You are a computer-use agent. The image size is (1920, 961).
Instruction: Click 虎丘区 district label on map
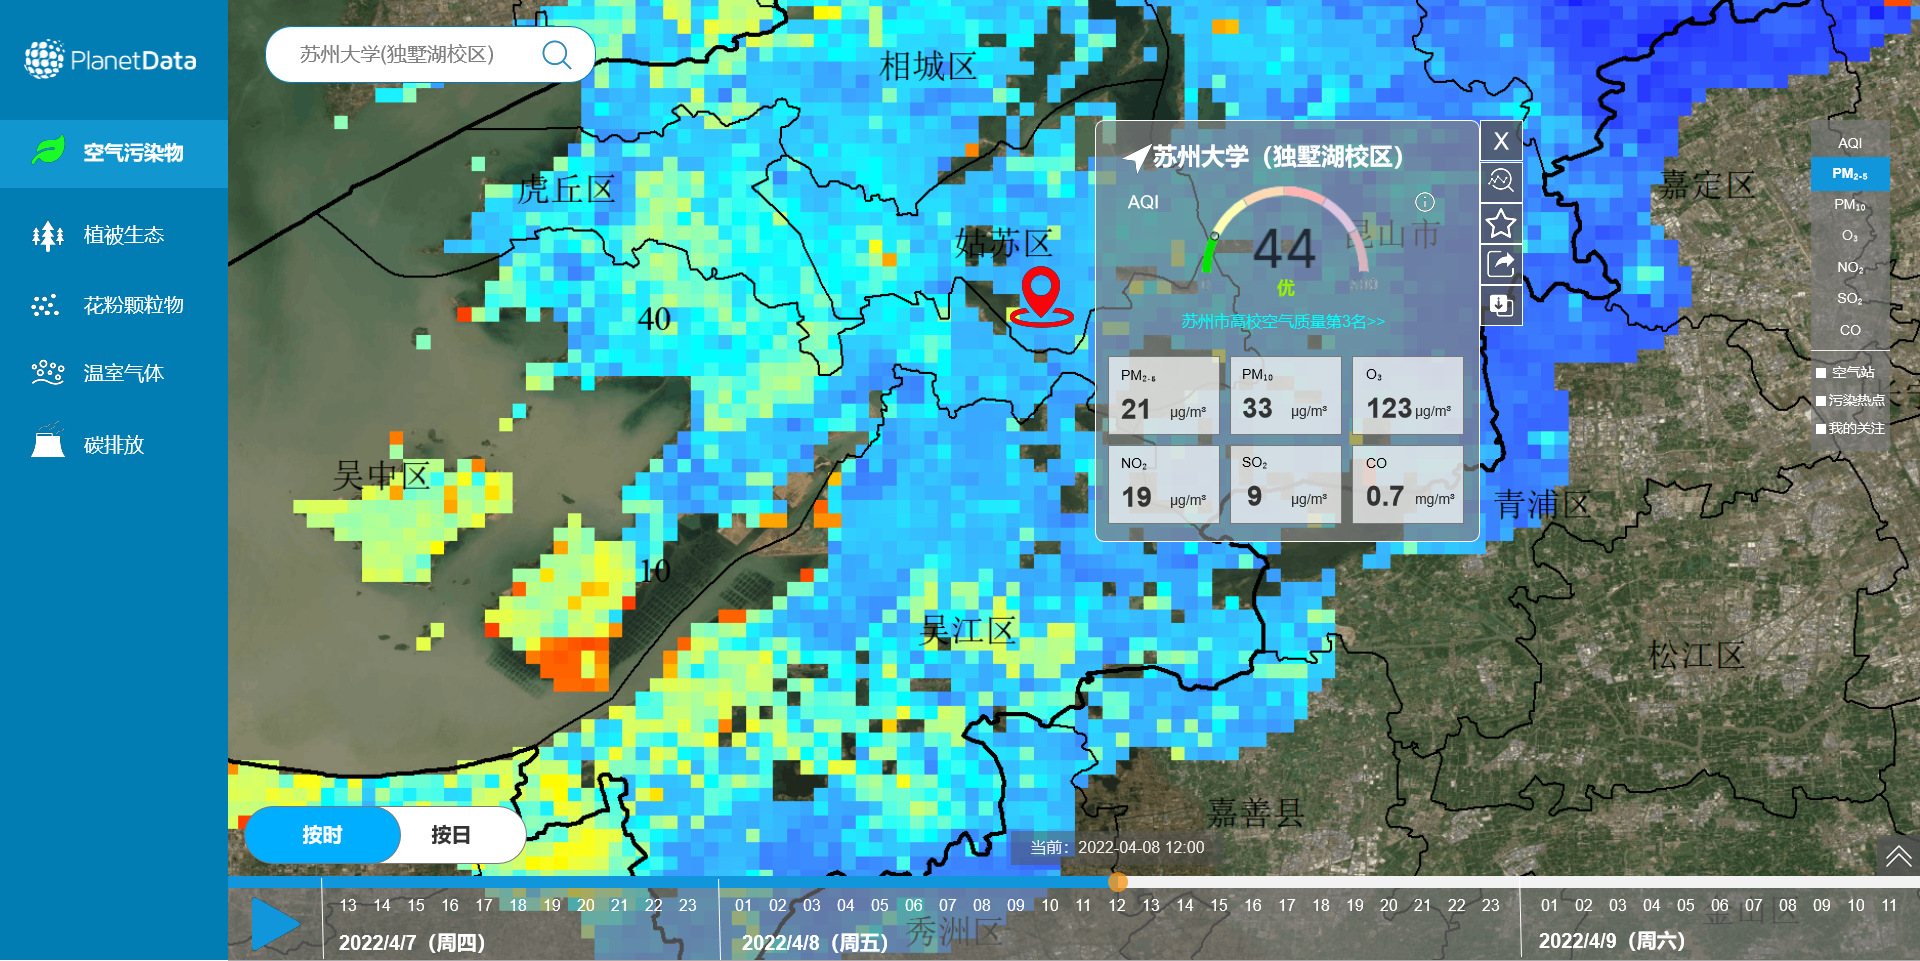point(566,189)
